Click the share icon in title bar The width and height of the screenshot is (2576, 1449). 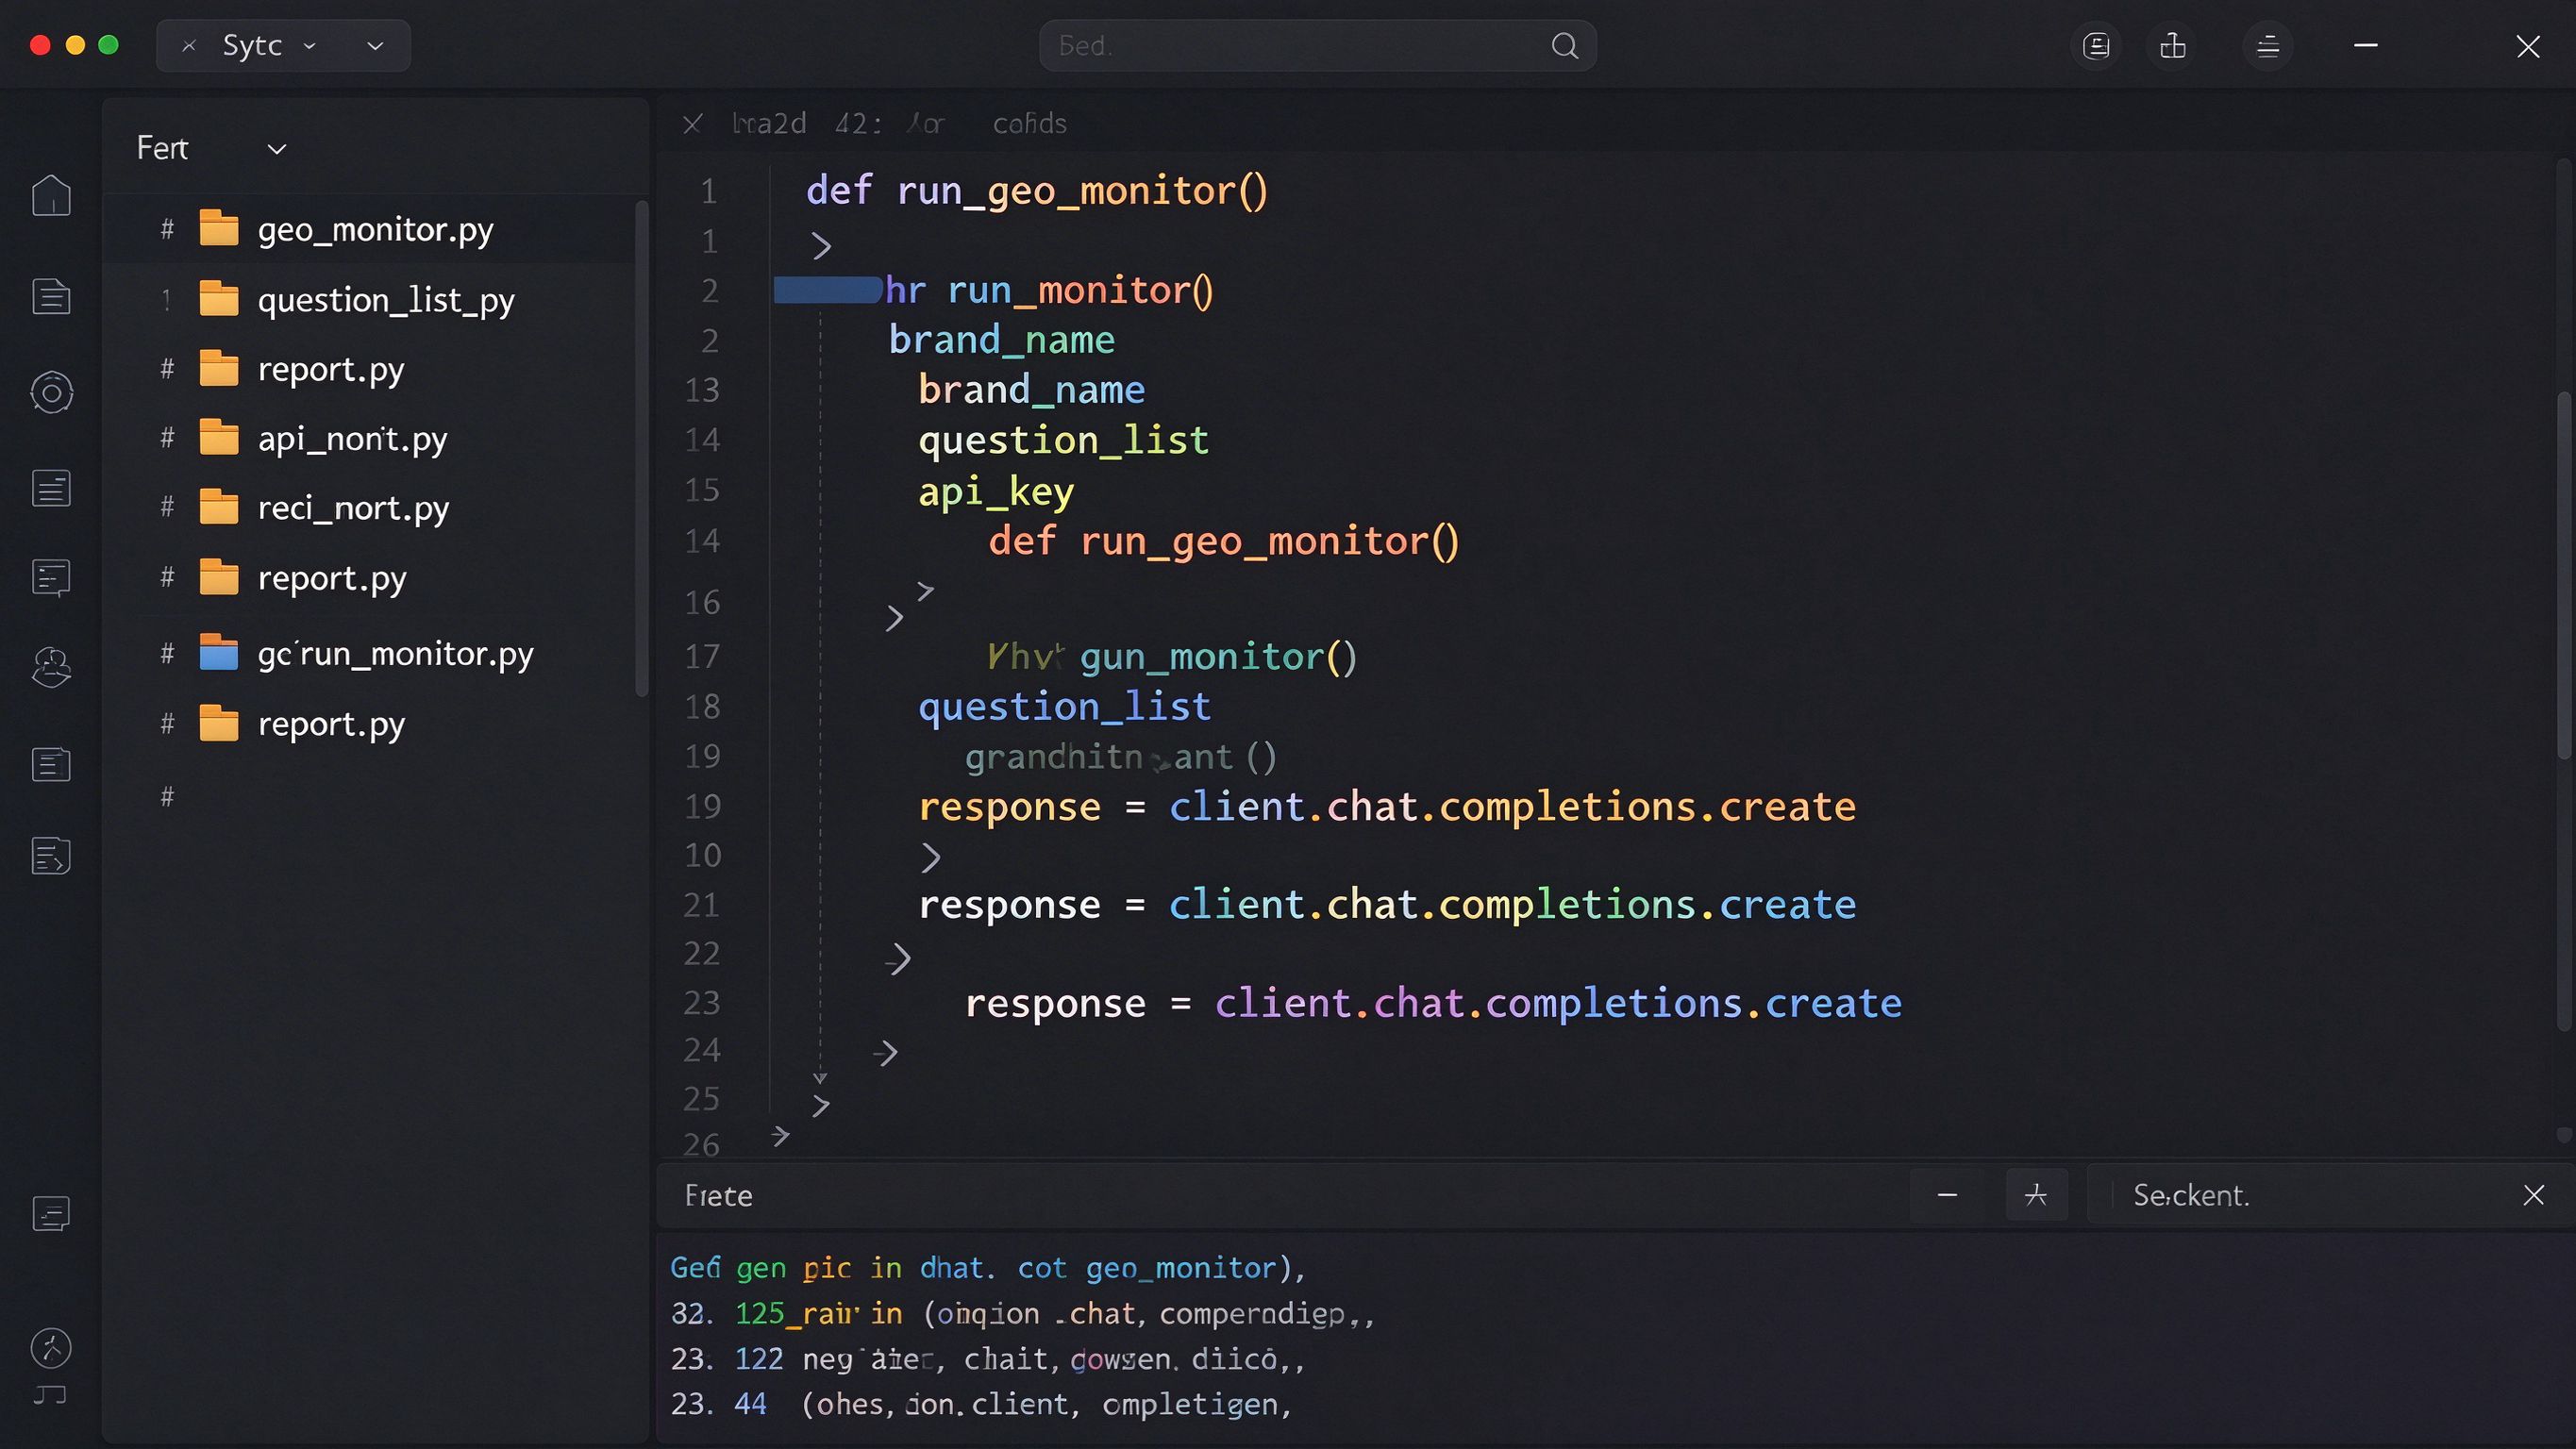[2172, 46]
